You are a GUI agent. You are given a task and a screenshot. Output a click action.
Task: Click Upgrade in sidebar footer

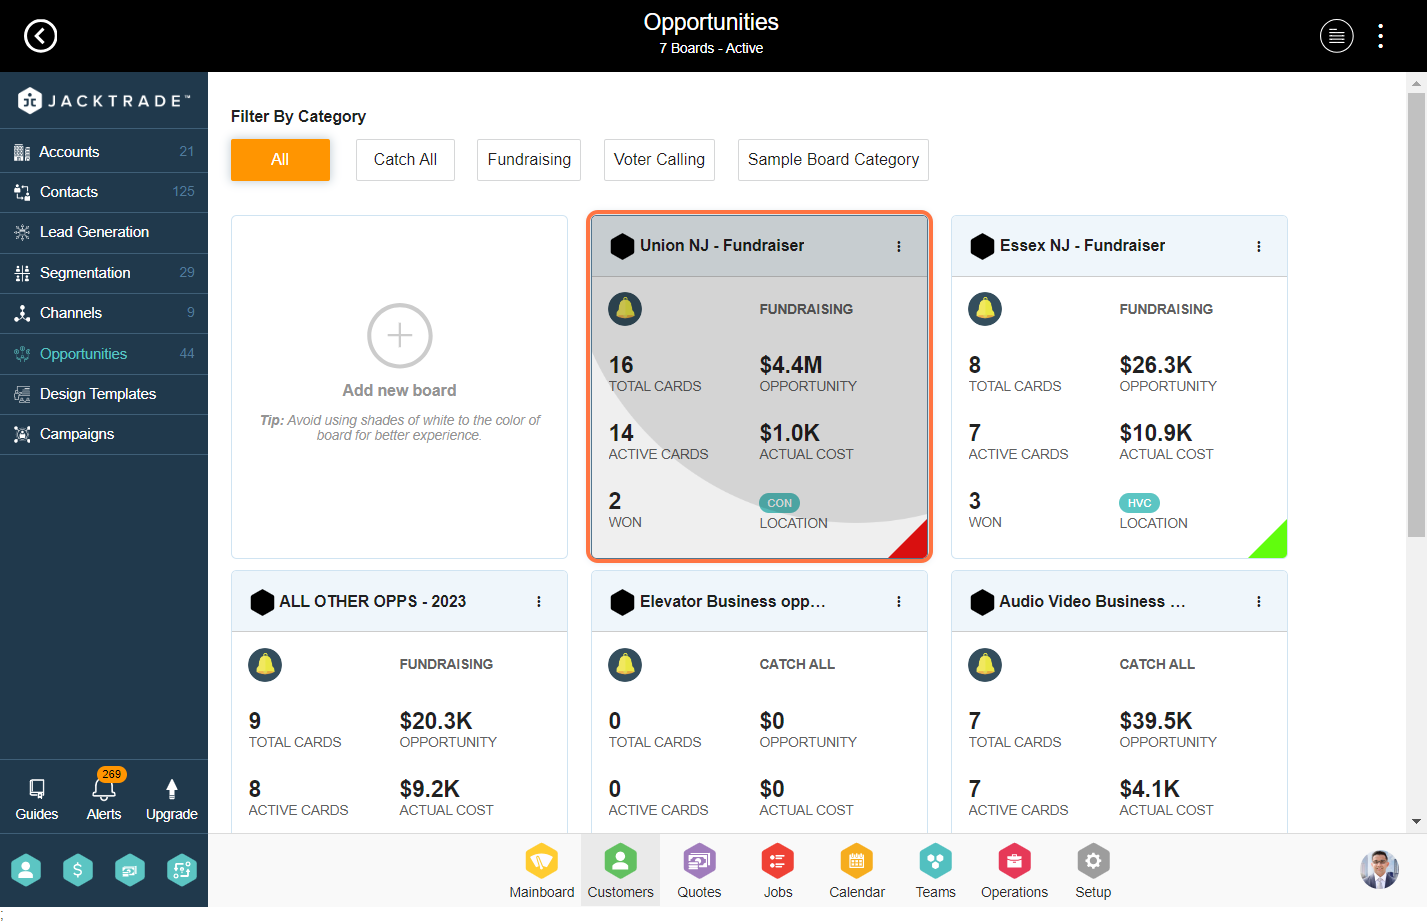pyautogui.click(x=172, y=800)
